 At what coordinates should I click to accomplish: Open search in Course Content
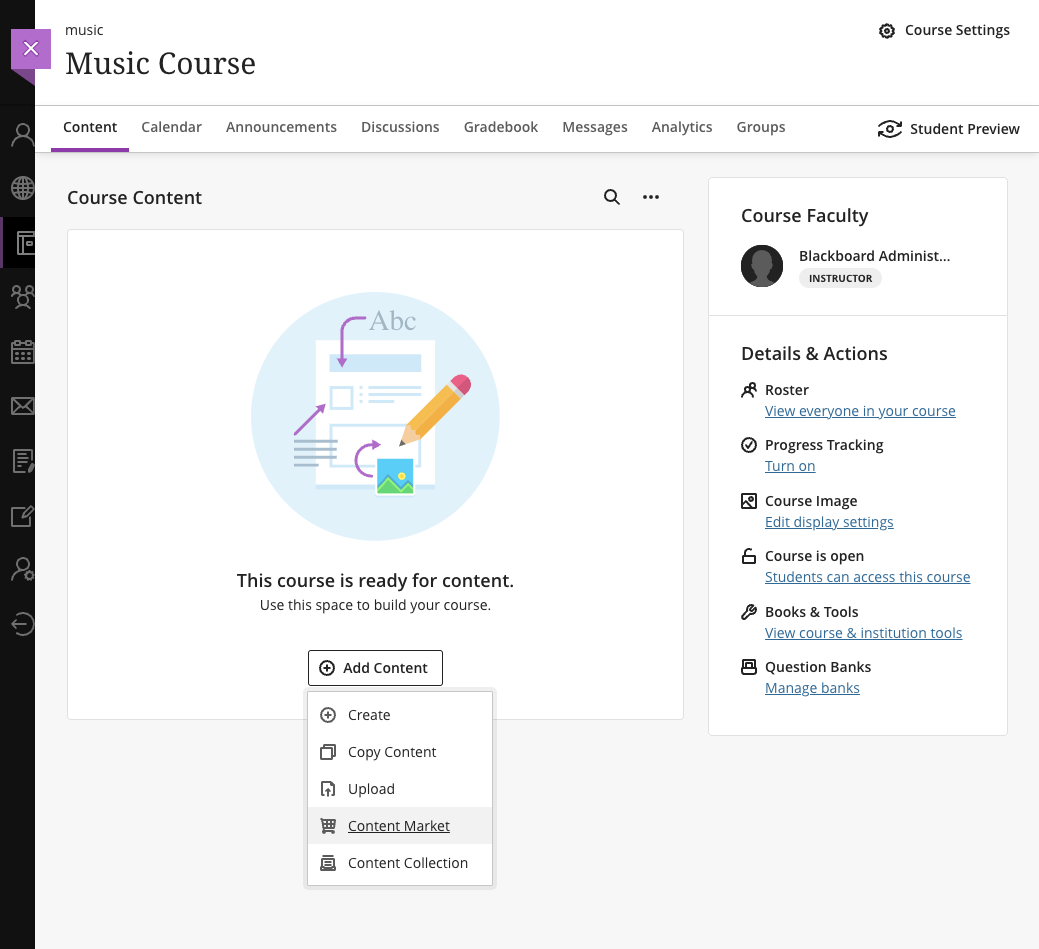point(611,197)
